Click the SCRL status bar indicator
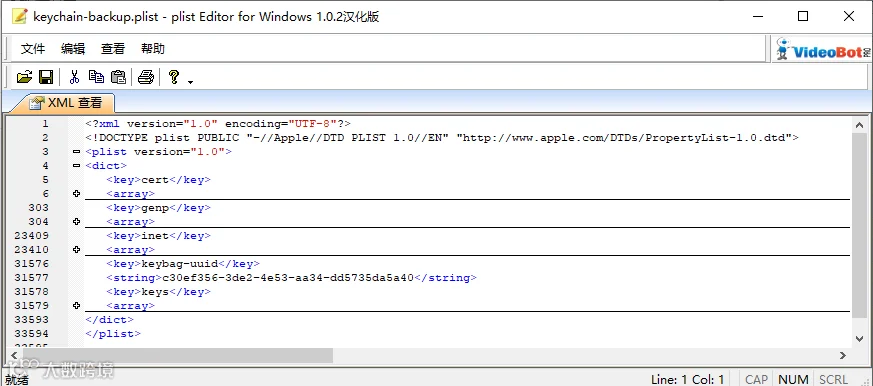The width and height of the screenshot is (873, 386). point(833,379)
